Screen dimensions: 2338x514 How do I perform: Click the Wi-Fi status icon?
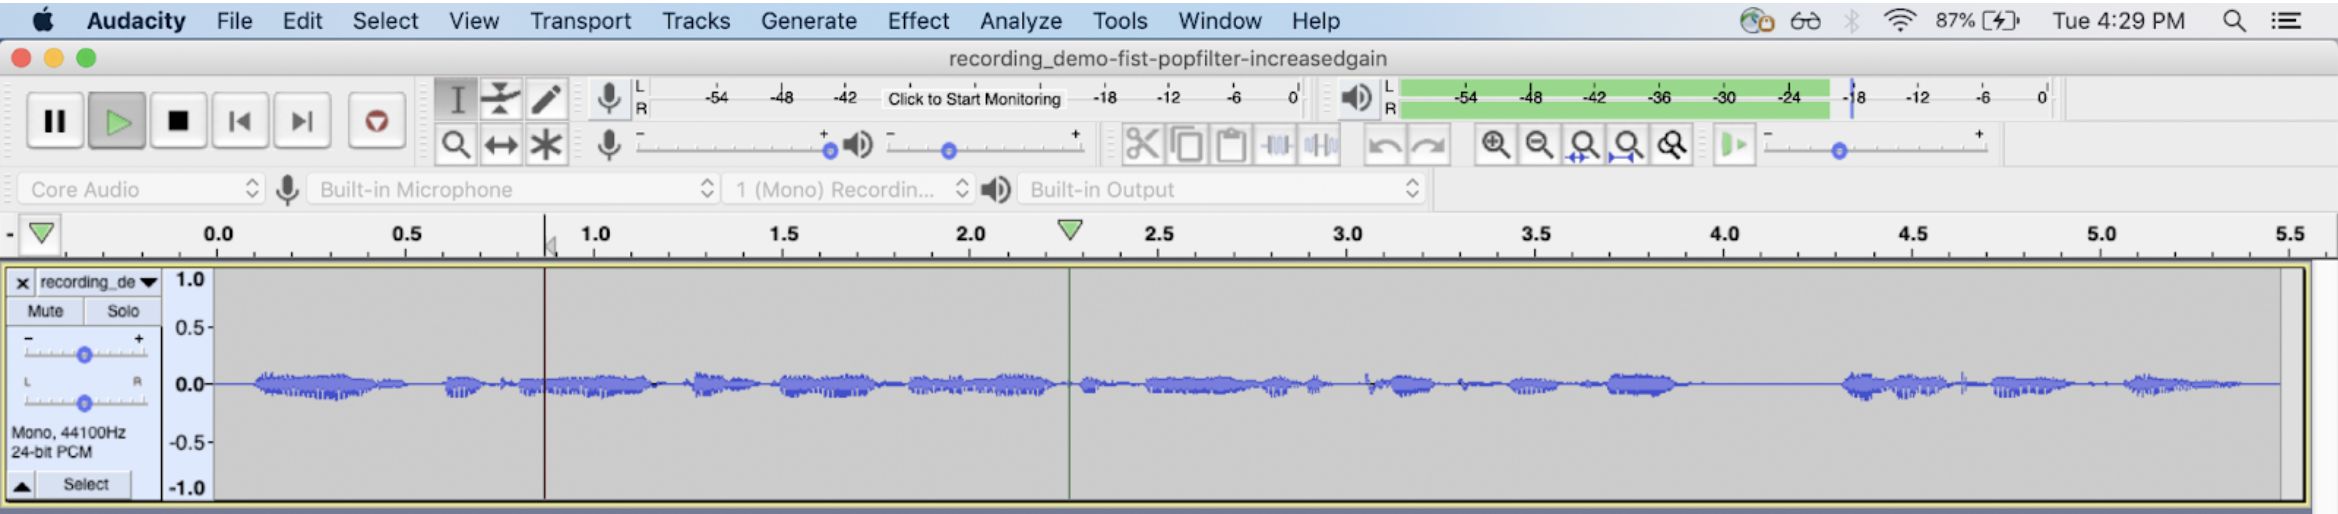click(x=1899, y=20)
